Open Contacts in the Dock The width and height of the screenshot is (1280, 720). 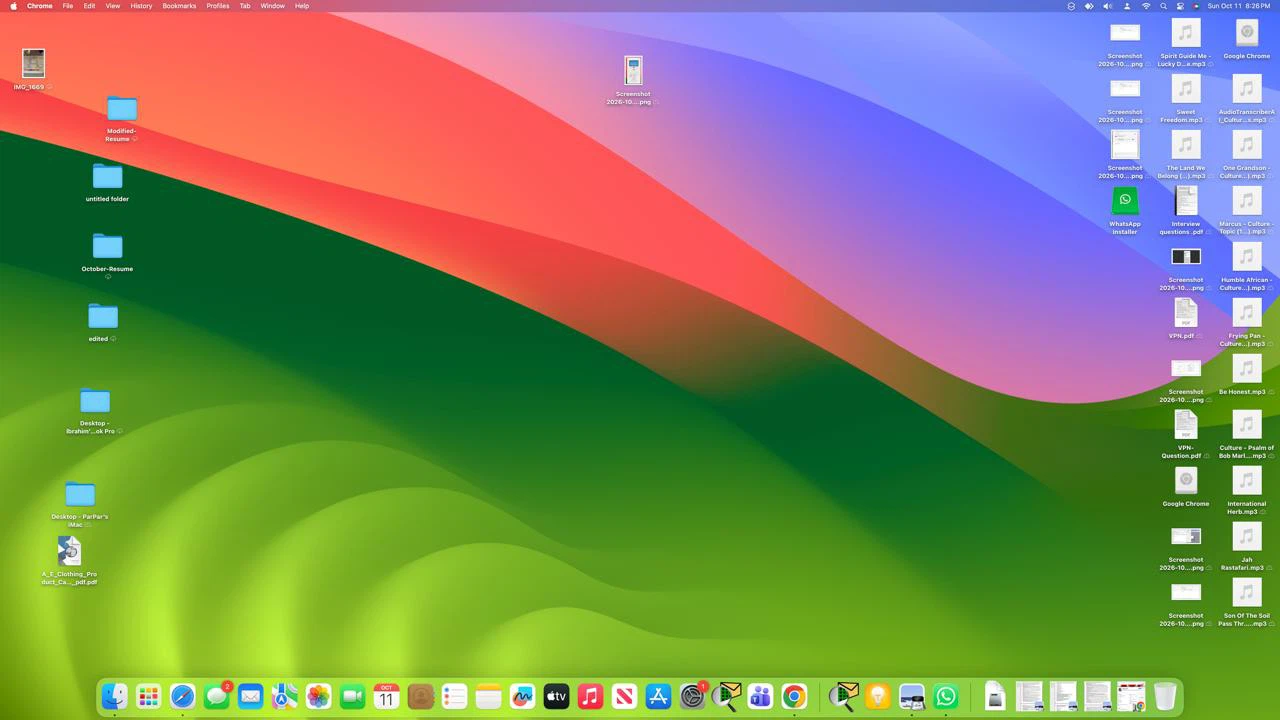pos(421,696)
